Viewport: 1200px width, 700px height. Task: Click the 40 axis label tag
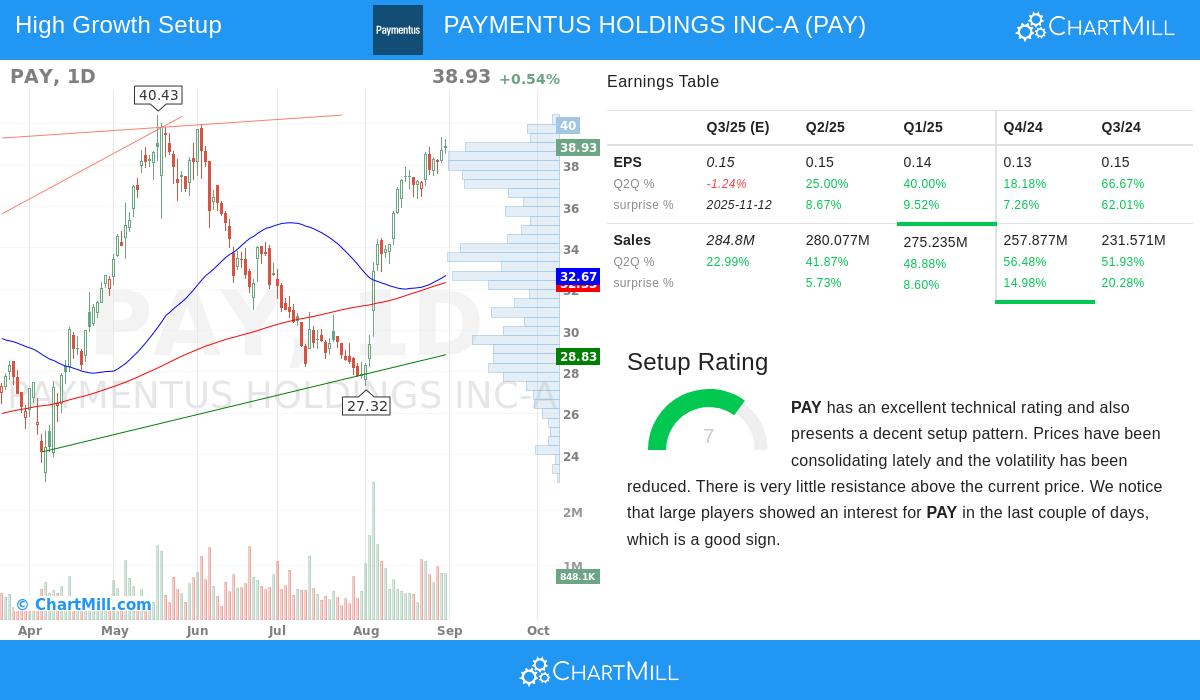(x=567, y=125)
